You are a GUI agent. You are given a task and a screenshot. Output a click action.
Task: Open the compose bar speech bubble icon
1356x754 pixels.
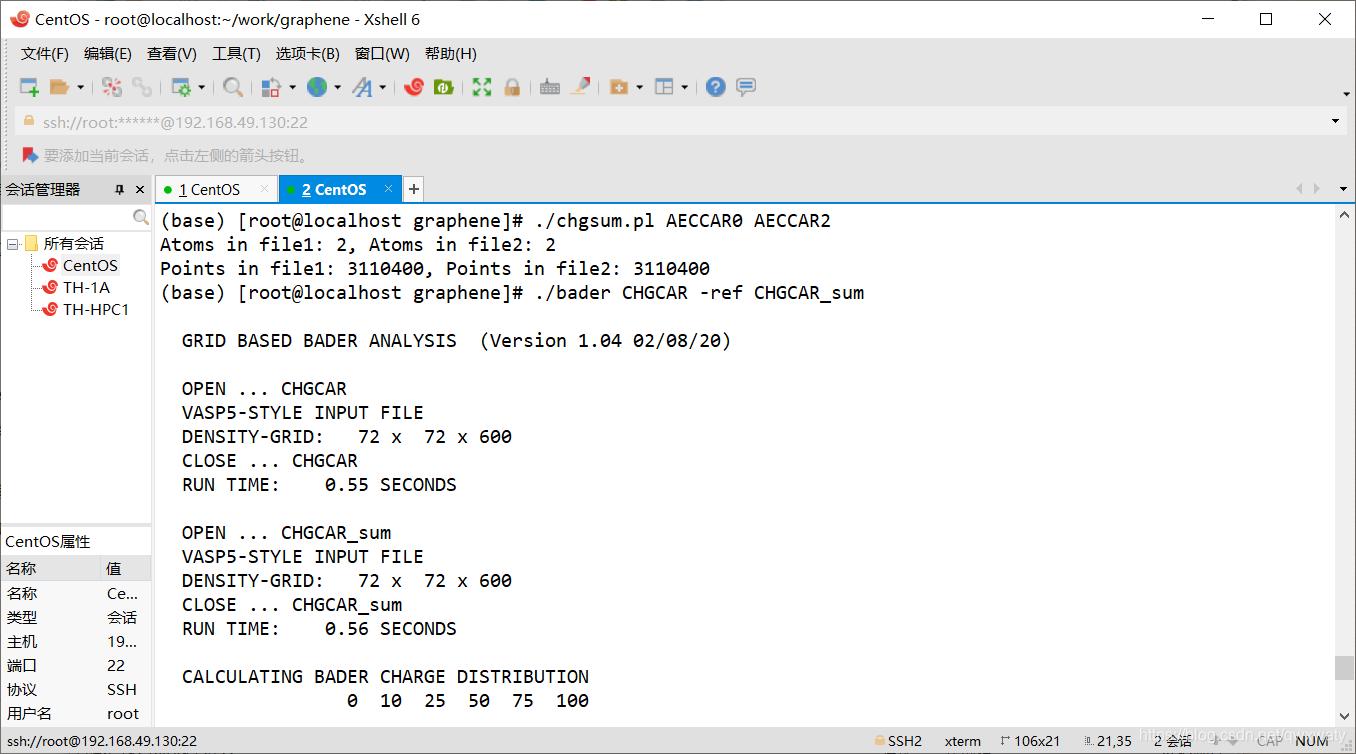coord(746,86)
